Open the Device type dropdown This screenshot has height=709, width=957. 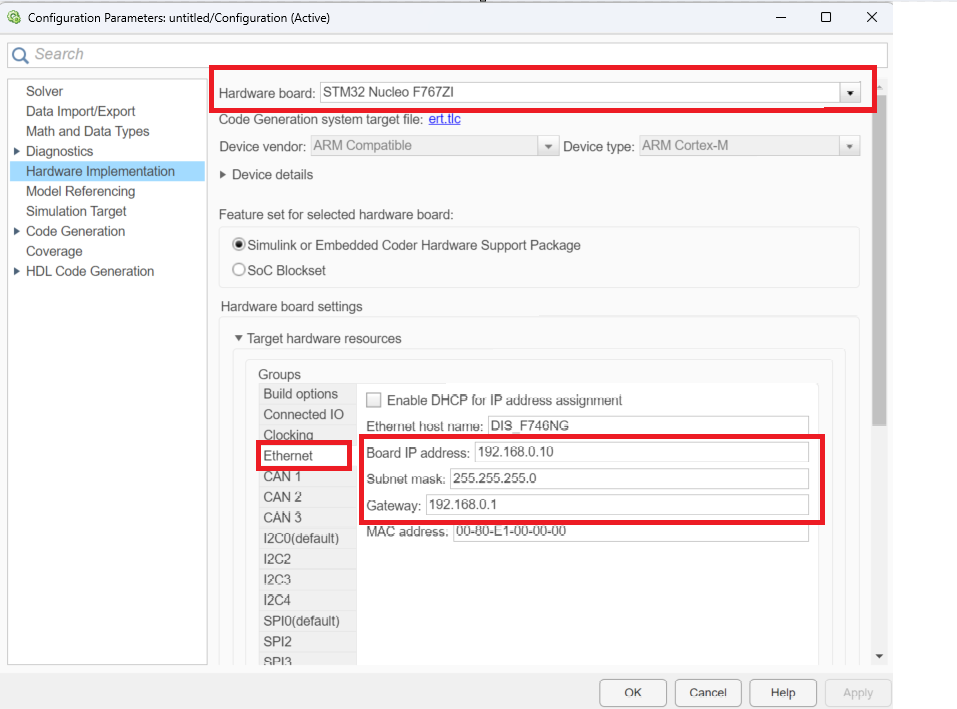coord(849,145)
